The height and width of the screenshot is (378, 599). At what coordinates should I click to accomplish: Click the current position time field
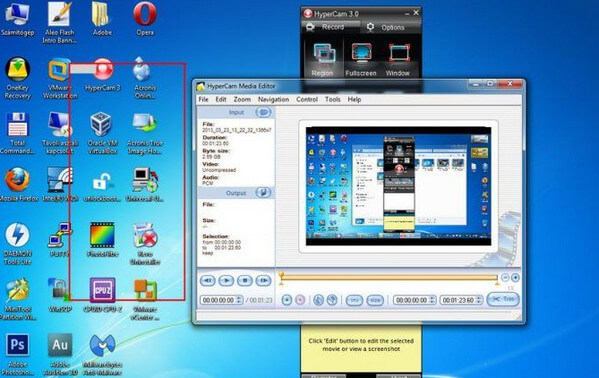[219, 300]
